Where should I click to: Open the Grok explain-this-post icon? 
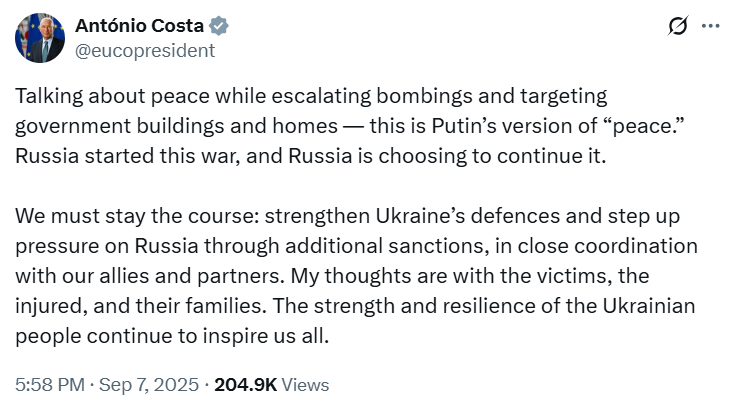click(677, 25)
